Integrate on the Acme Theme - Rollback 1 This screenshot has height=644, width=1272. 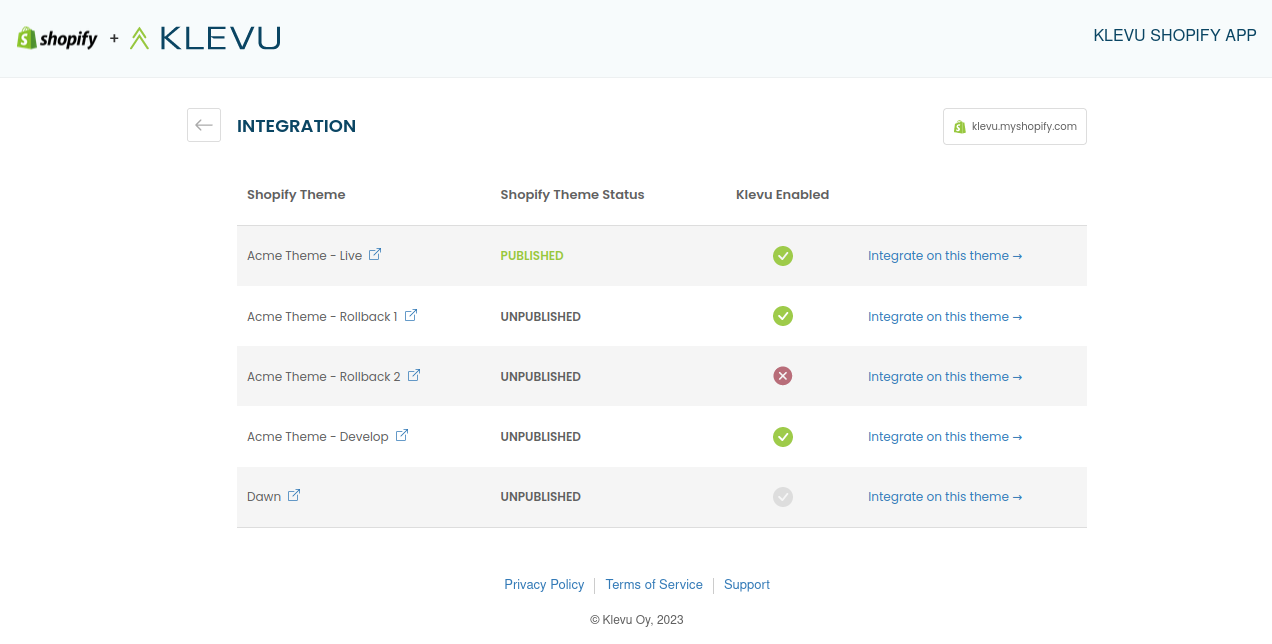944,317
